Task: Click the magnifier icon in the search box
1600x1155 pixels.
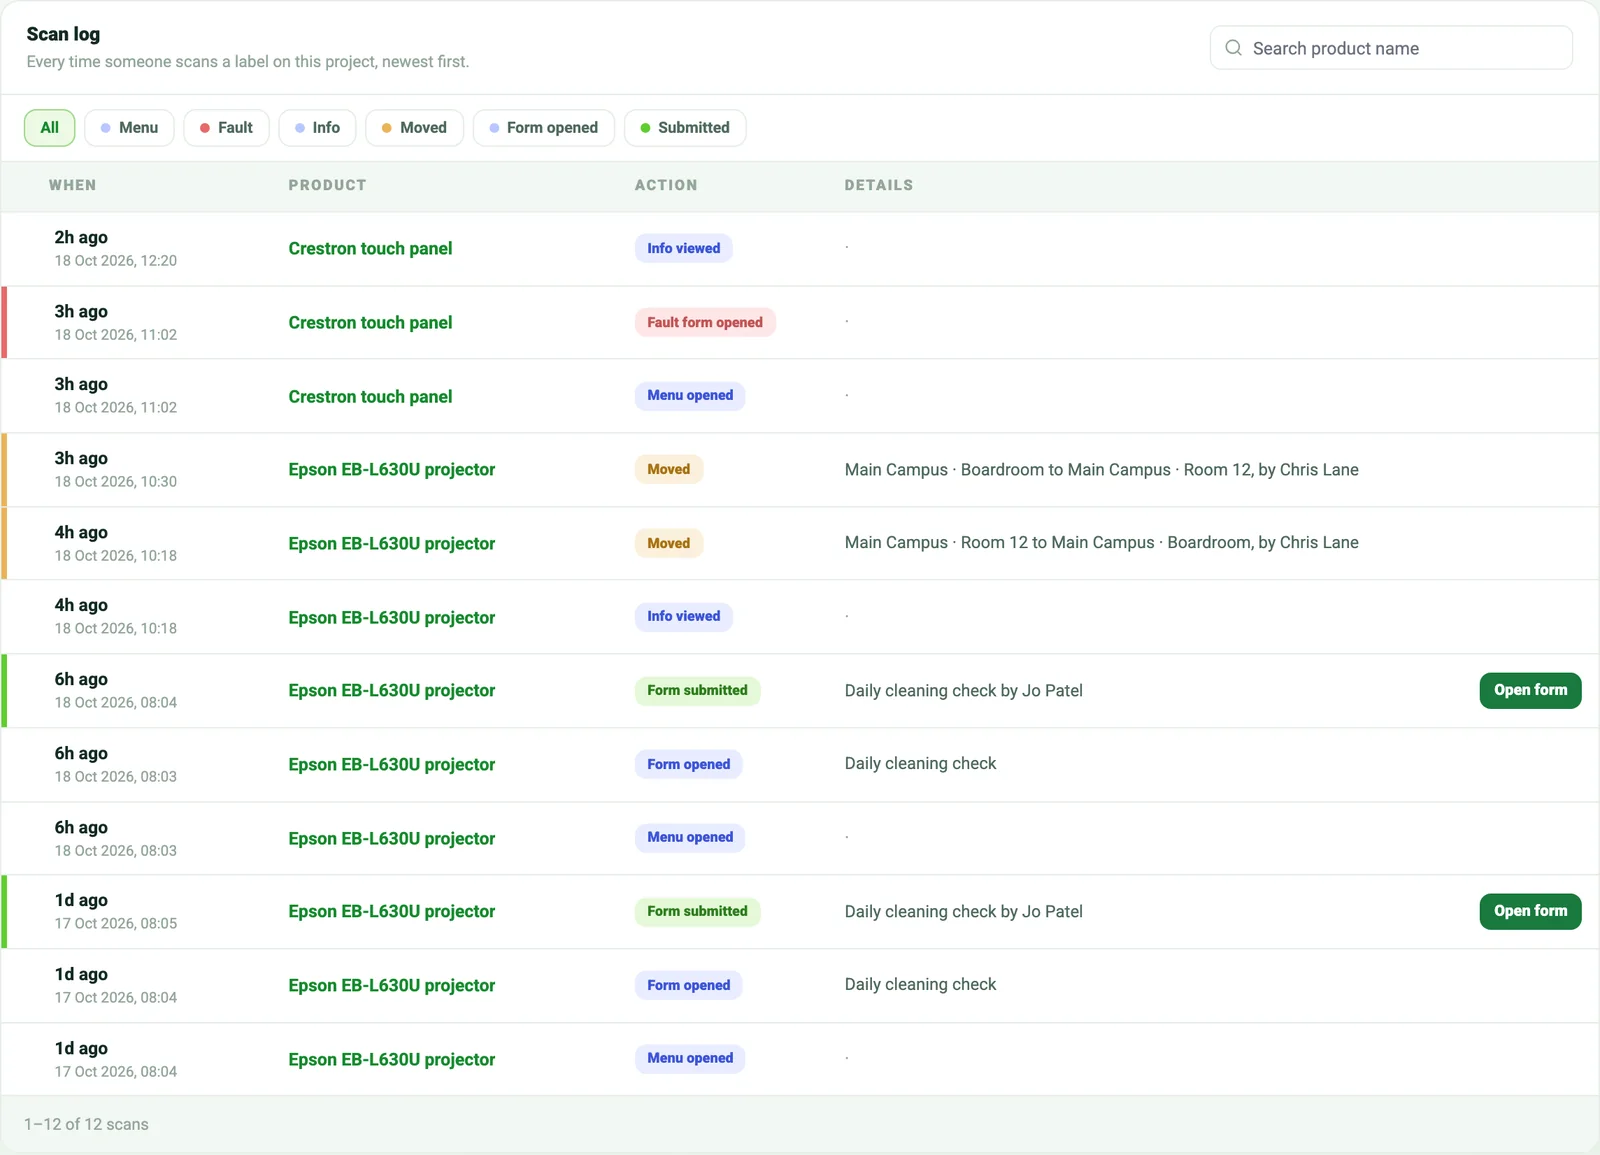Action: point(1233,48)
